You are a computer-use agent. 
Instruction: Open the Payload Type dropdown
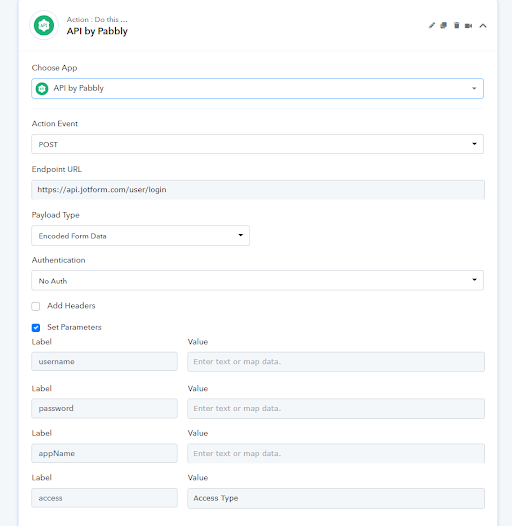pos(140,236)
